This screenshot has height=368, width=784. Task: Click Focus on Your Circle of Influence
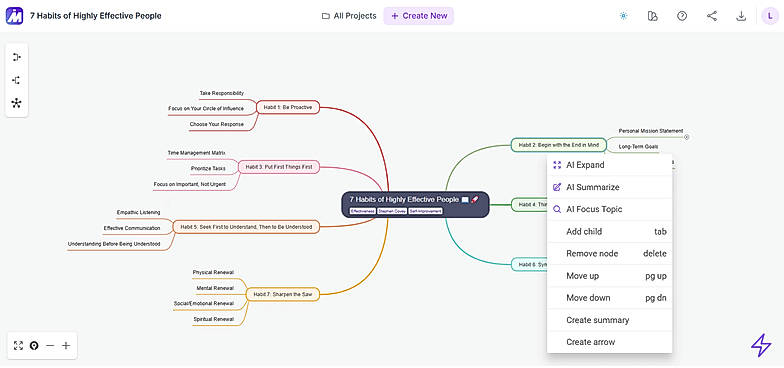[x=206, y=108]
